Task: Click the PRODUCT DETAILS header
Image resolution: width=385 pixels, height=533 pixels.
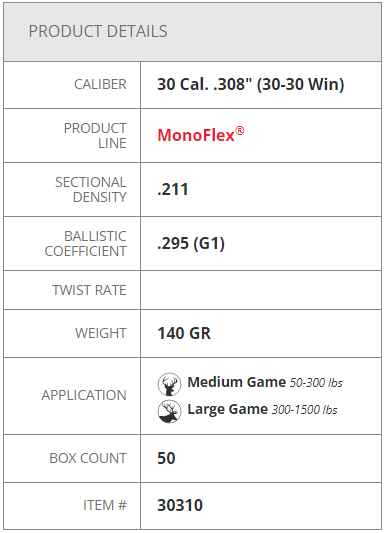Action: tap(98, 31)
